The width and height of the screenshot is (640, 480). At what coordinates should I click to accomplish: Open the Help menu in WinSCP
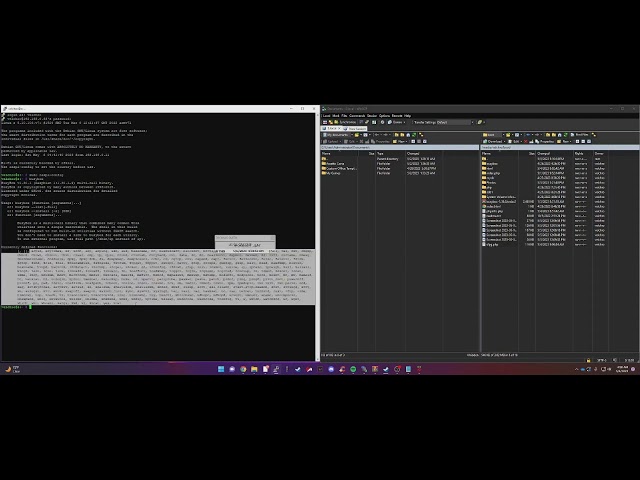[407, 116]
